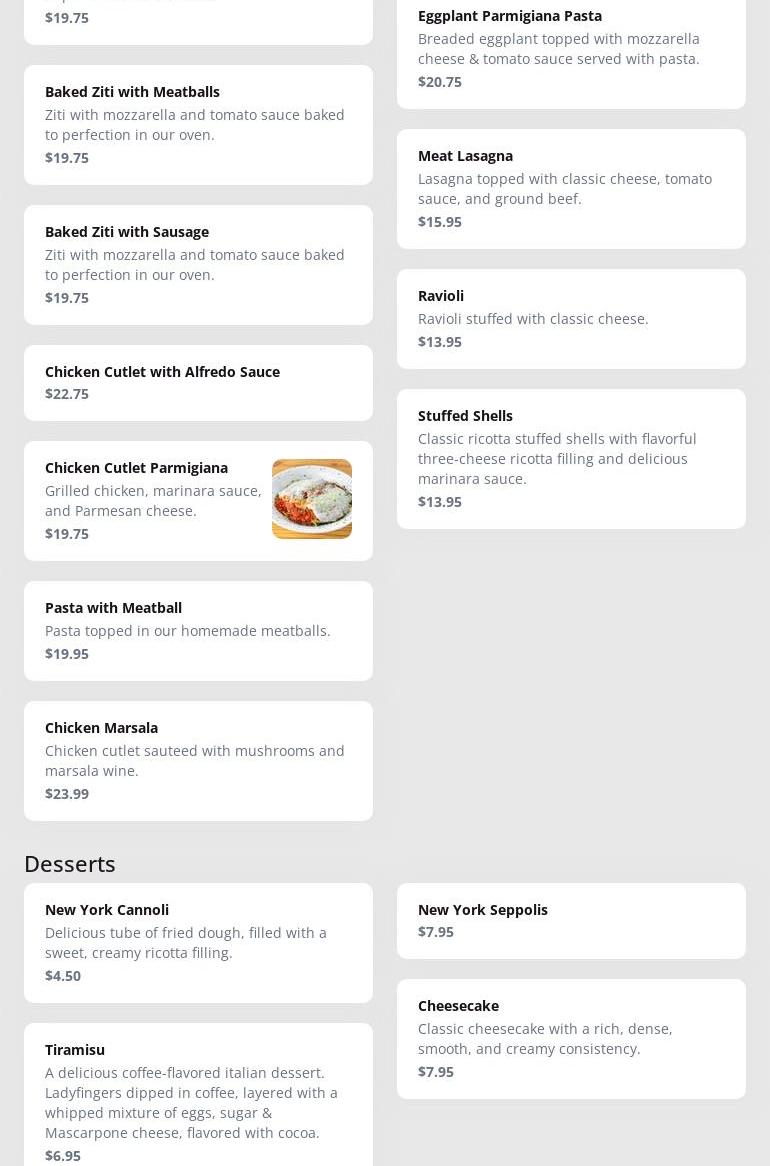Select Baked Ziti with Meatballs item
Image resolution: width=770 pixels, height=1166 pixels.
click(x=199, y=125)
